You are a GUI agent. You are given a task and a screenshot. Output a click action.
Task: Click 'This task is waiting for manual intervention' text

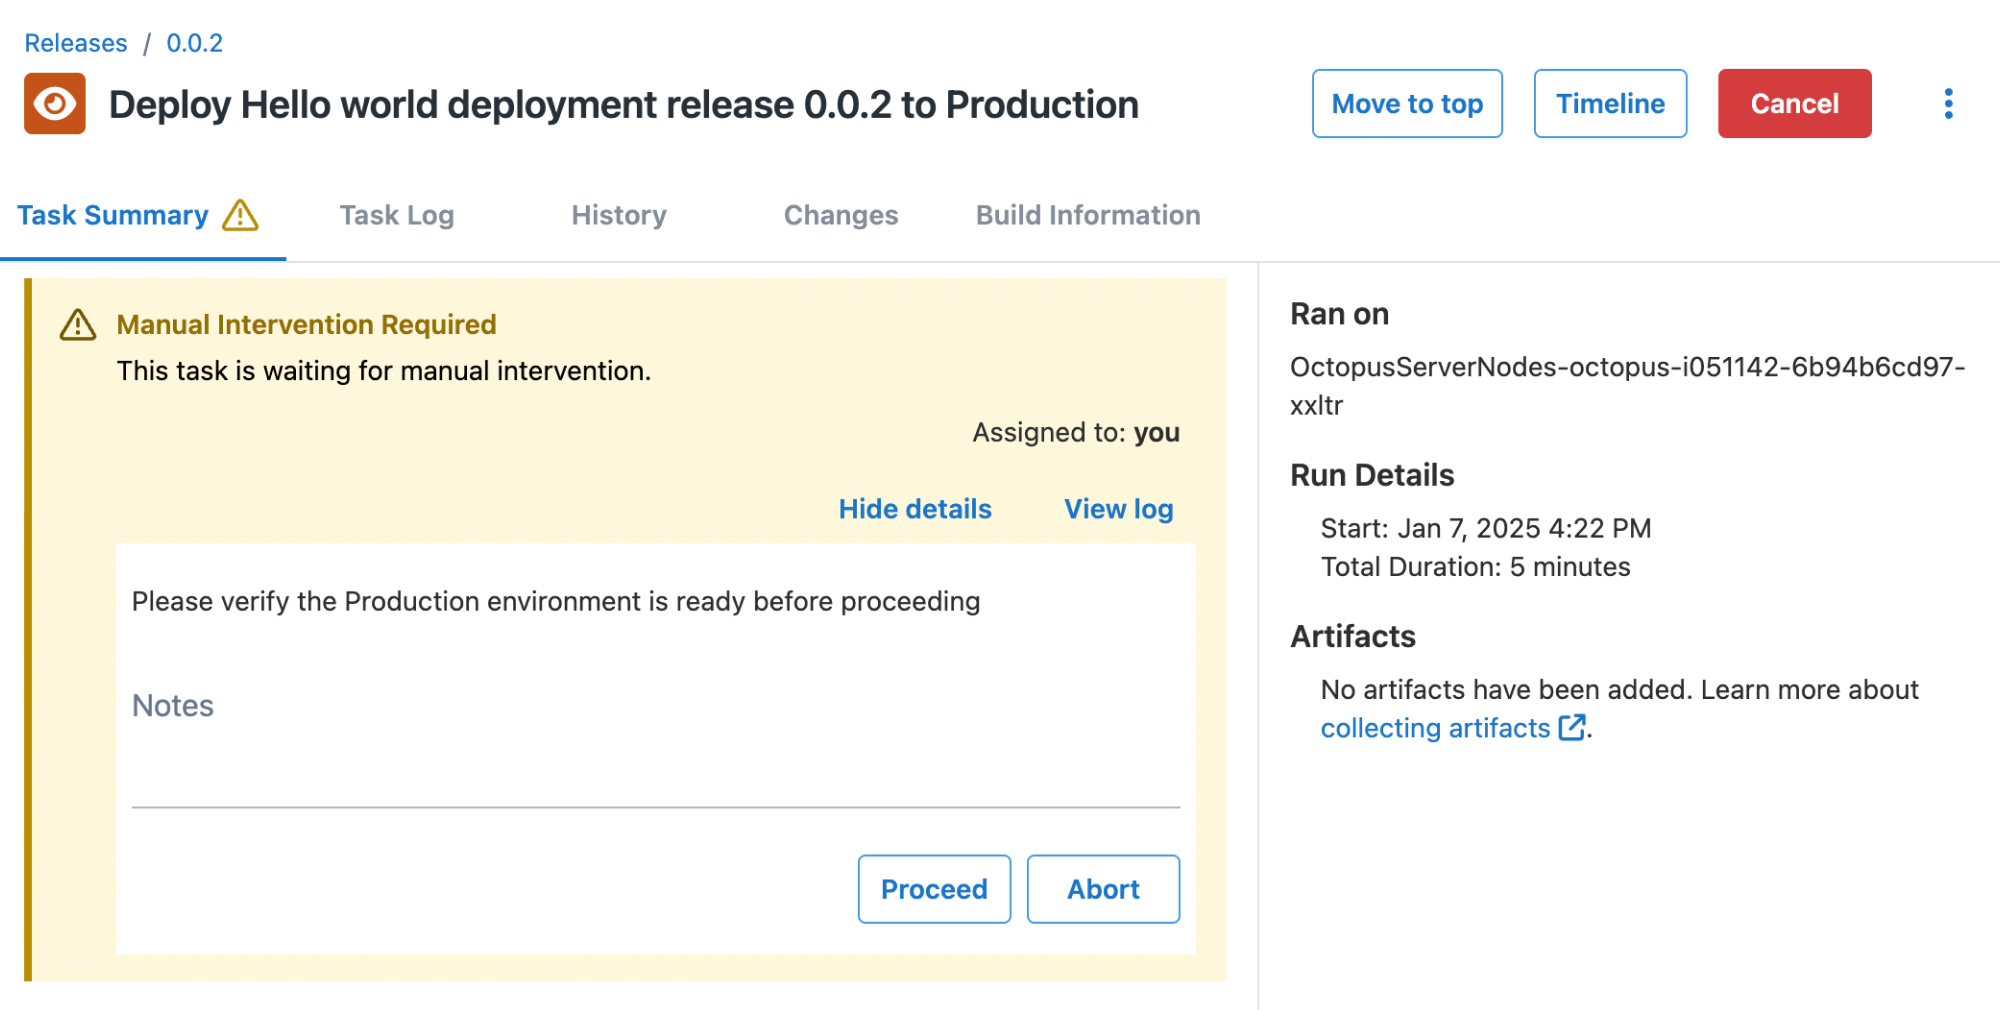click(384, 371)
